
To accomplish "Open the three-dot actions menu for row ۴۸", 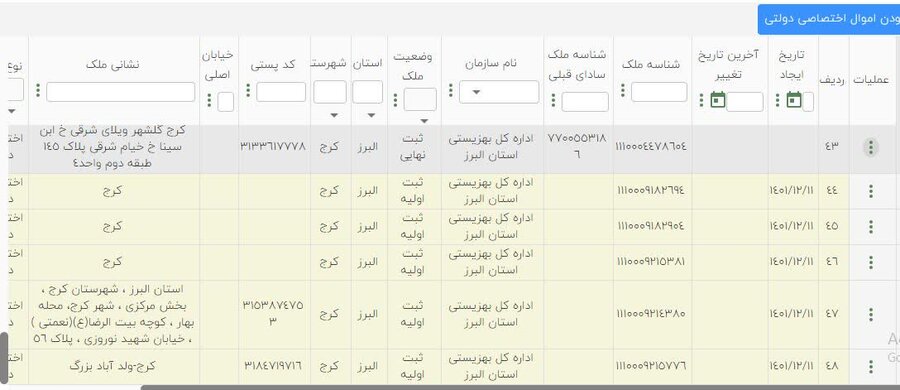I will [871, 366].
